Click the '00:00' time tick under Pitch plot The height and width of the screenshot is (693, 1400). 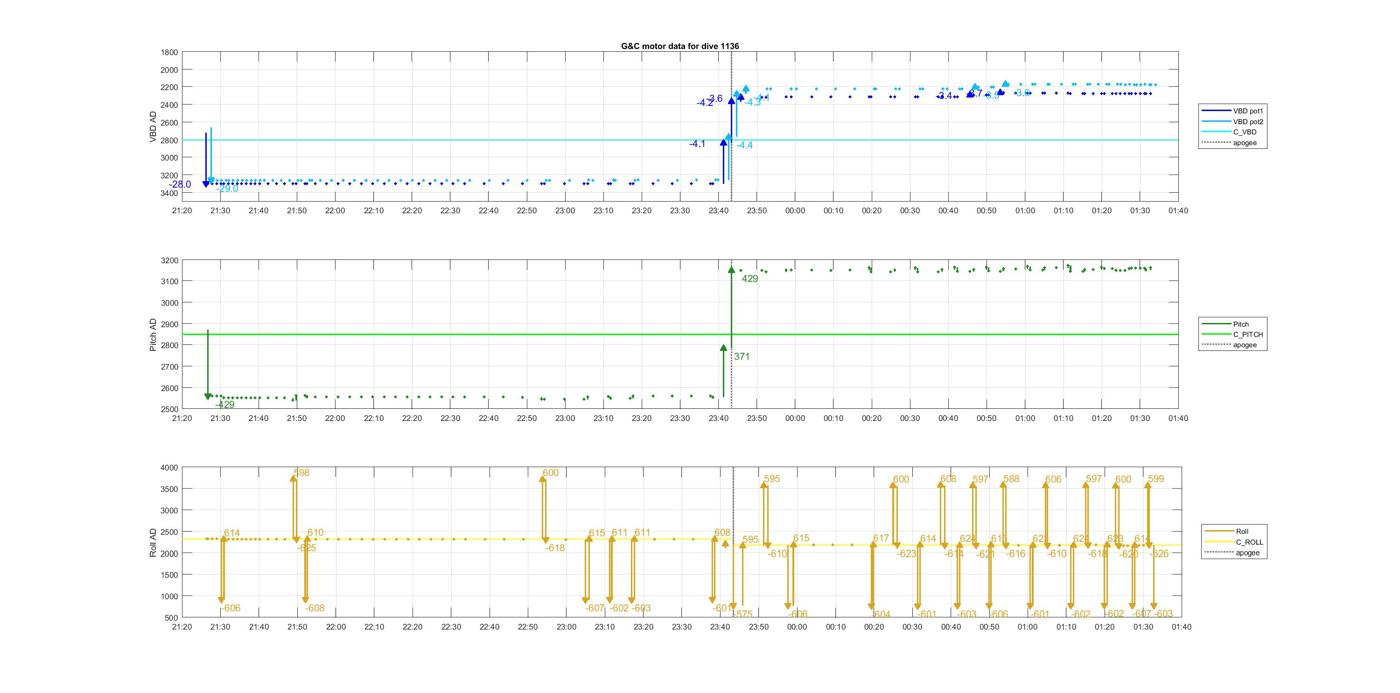coord(795,419)
